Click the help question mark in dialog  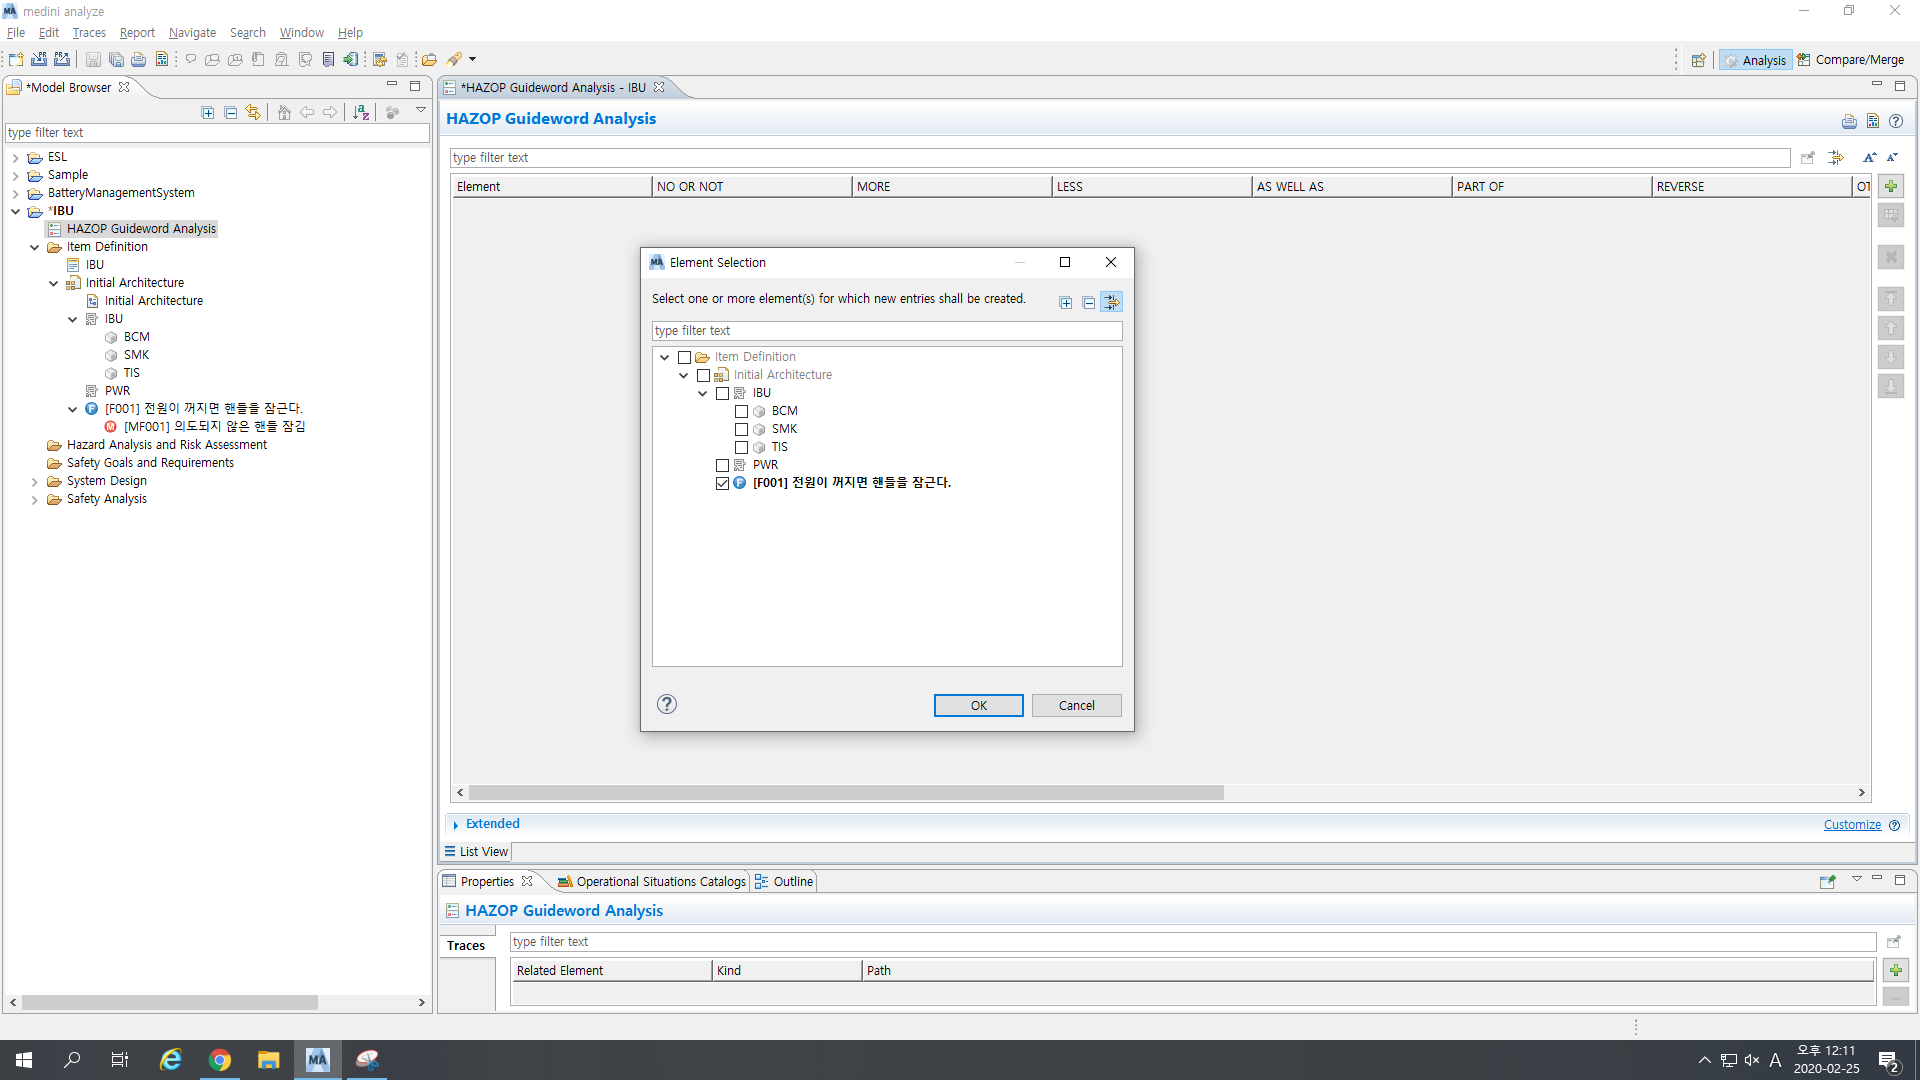[667, 704]
